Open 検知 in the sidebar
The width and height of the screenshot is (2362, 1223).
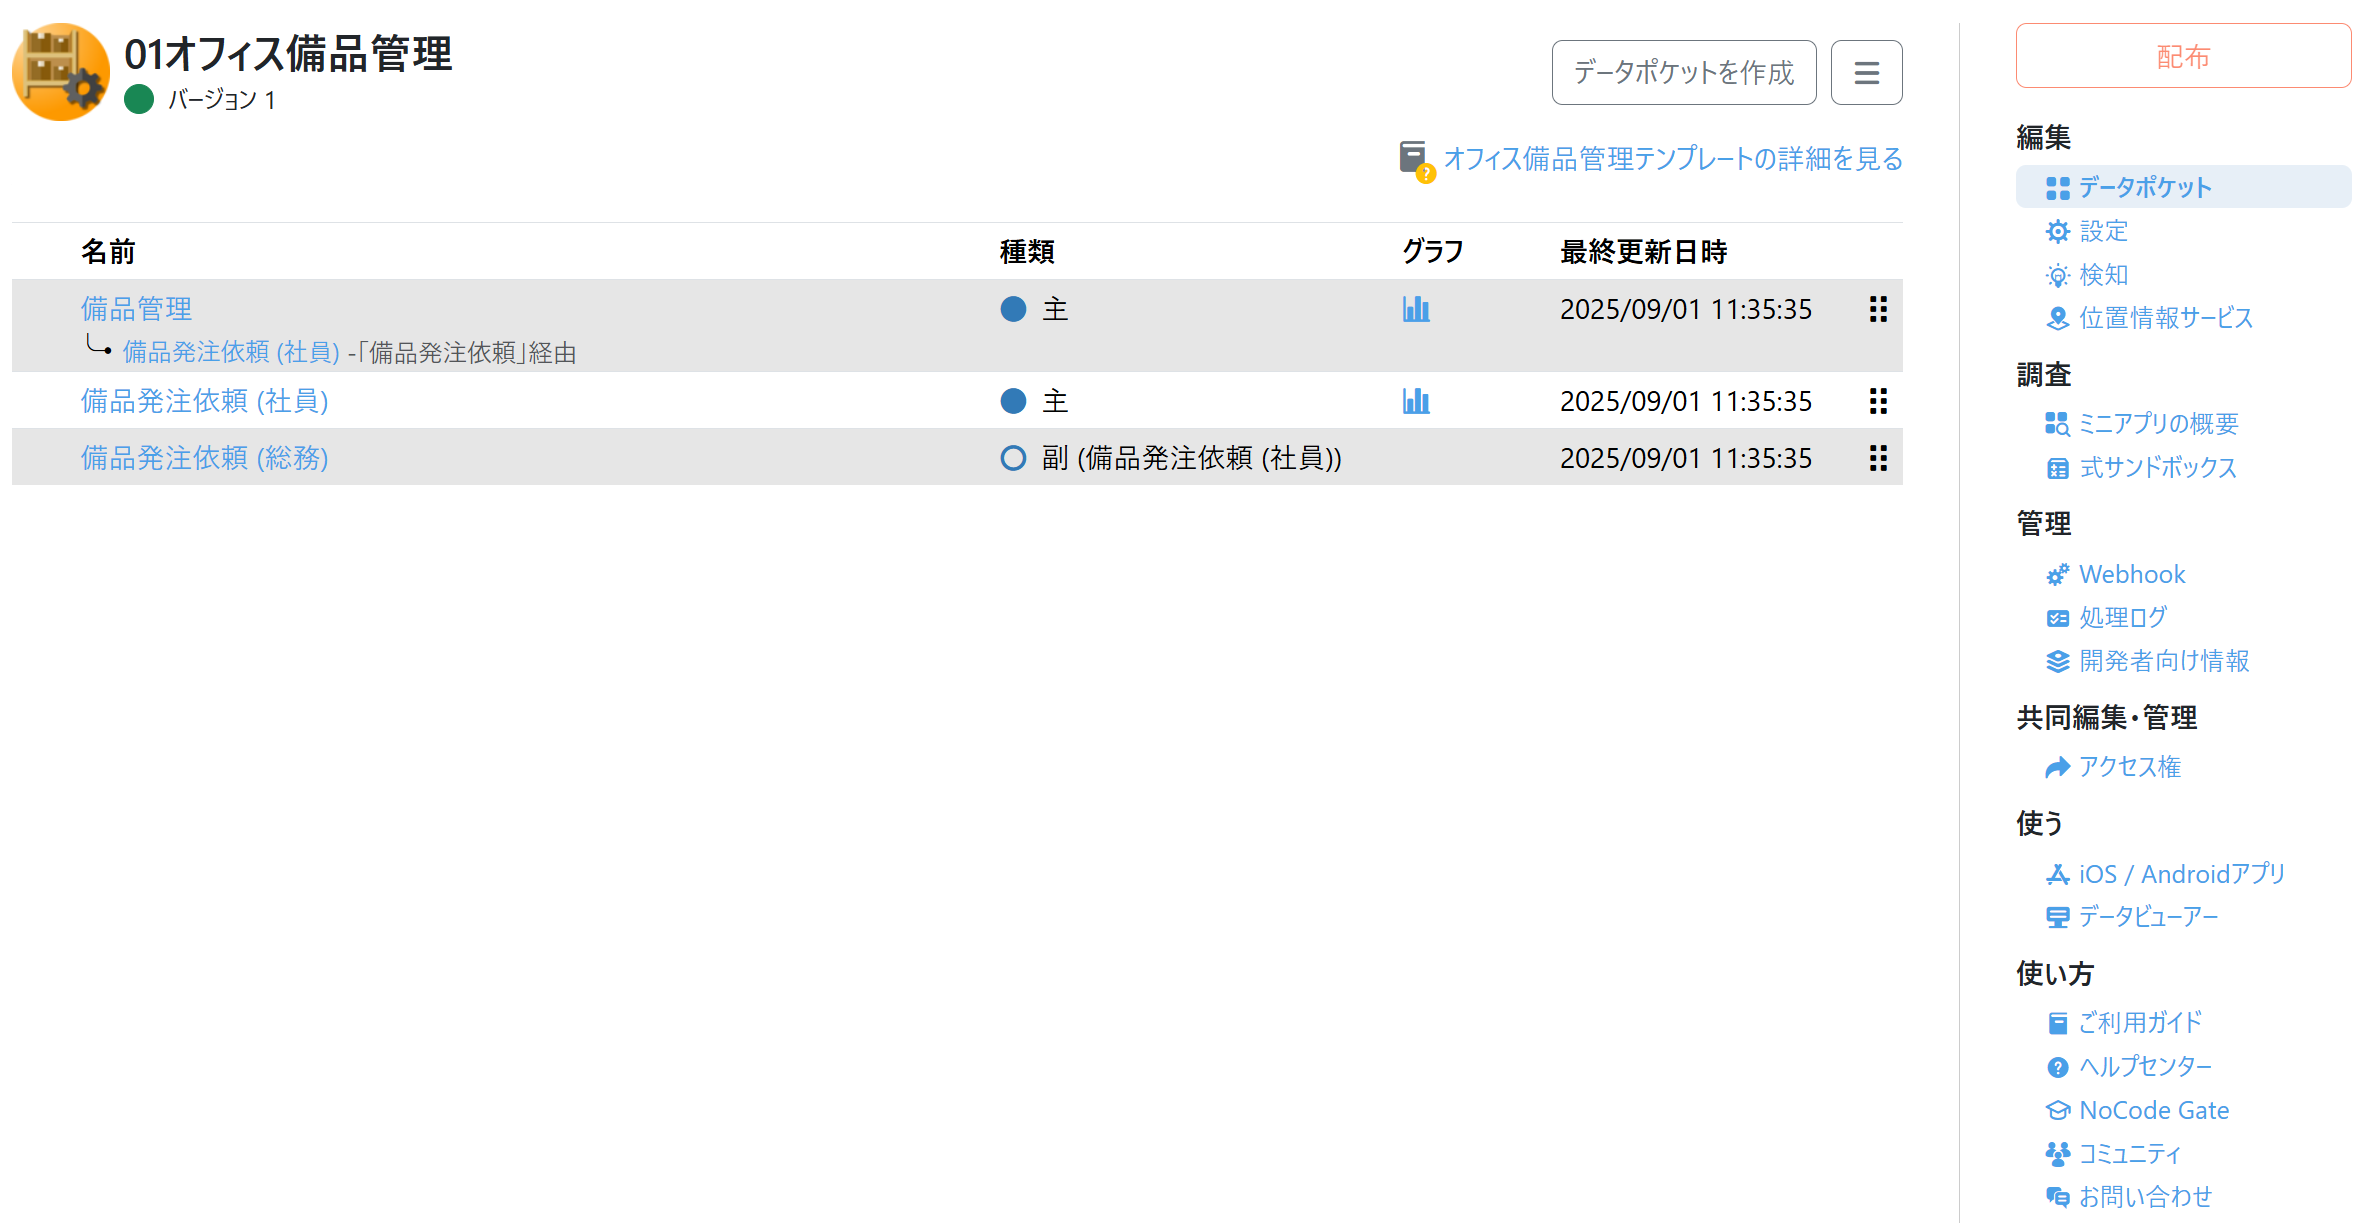[x=2103, y=275]
